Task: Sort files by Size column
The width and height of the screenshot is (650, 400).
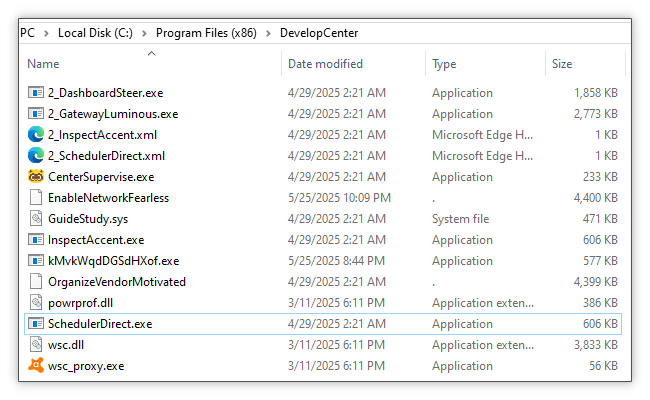Action: [x=562, y=64]
